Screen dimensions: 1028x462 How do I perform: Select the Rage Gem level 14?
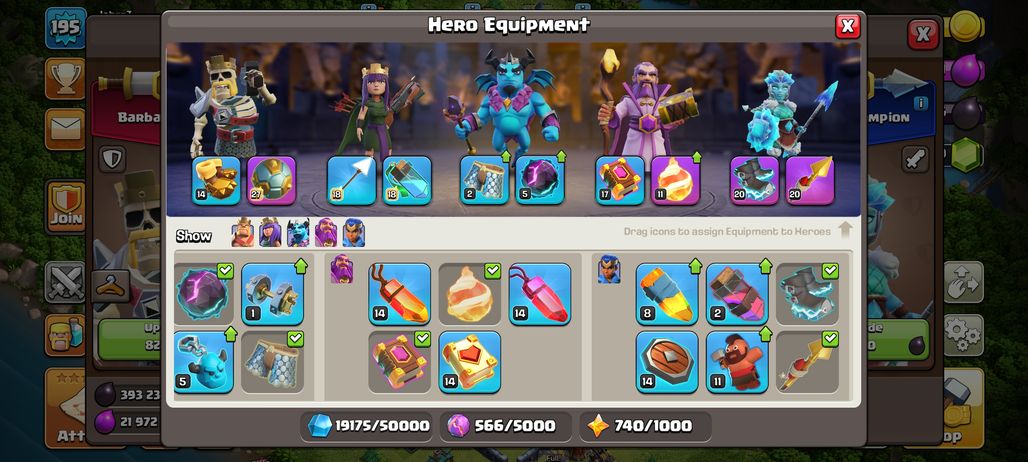(x=399, y=294)
